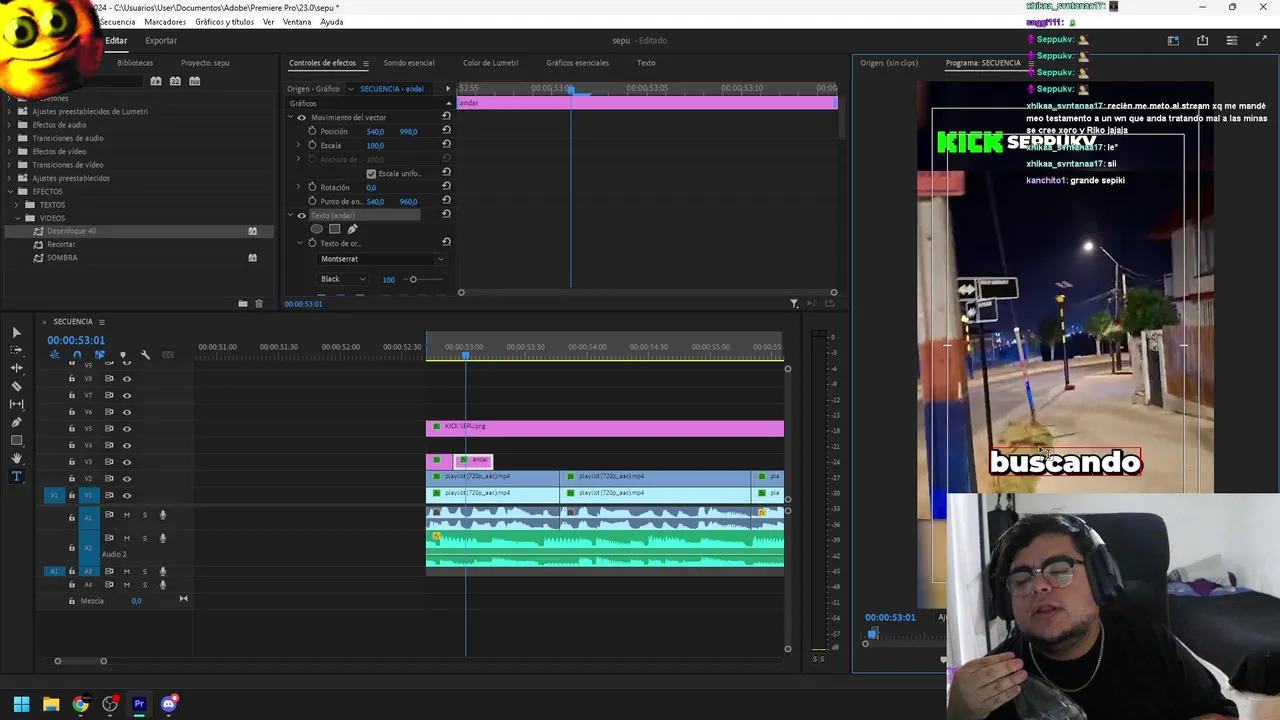
Task: Toggle insert sequences as nests icon
Action: [54, 355]
